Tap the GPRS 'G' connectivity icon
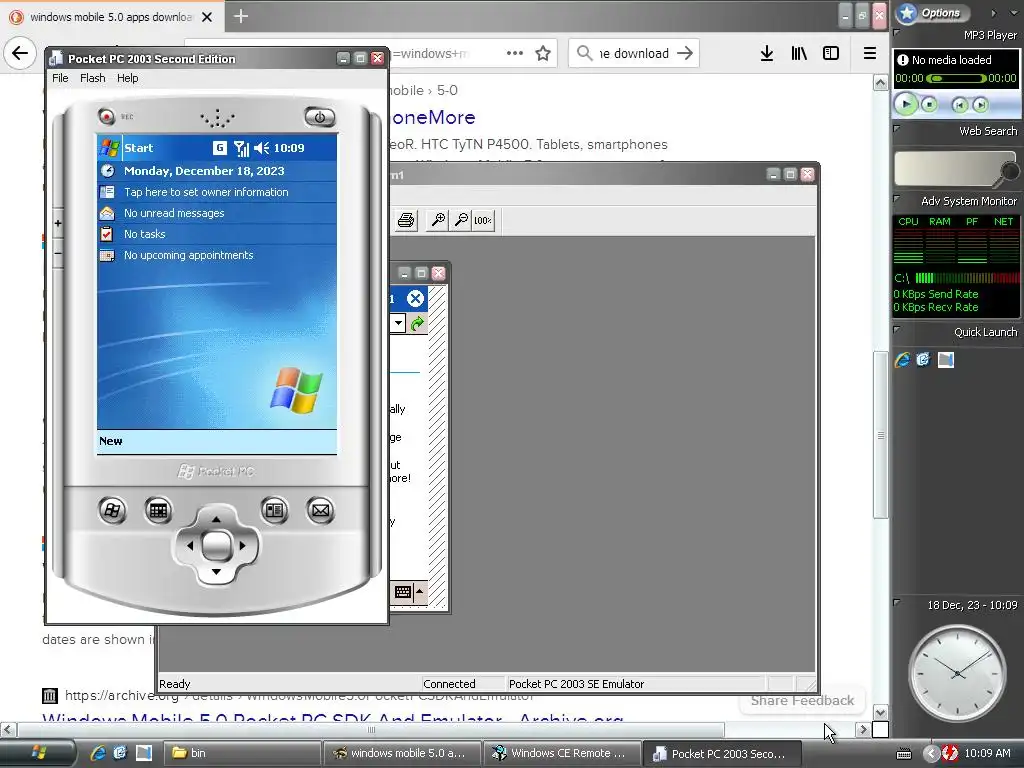This screenshot has width=1024, height=768. (219, 148)
